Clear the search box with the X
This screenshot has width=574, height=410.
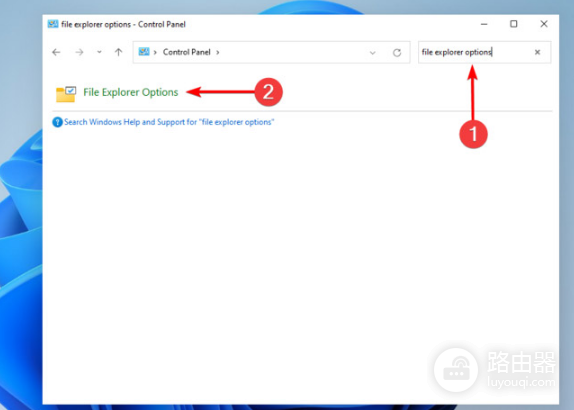point(537,52)
